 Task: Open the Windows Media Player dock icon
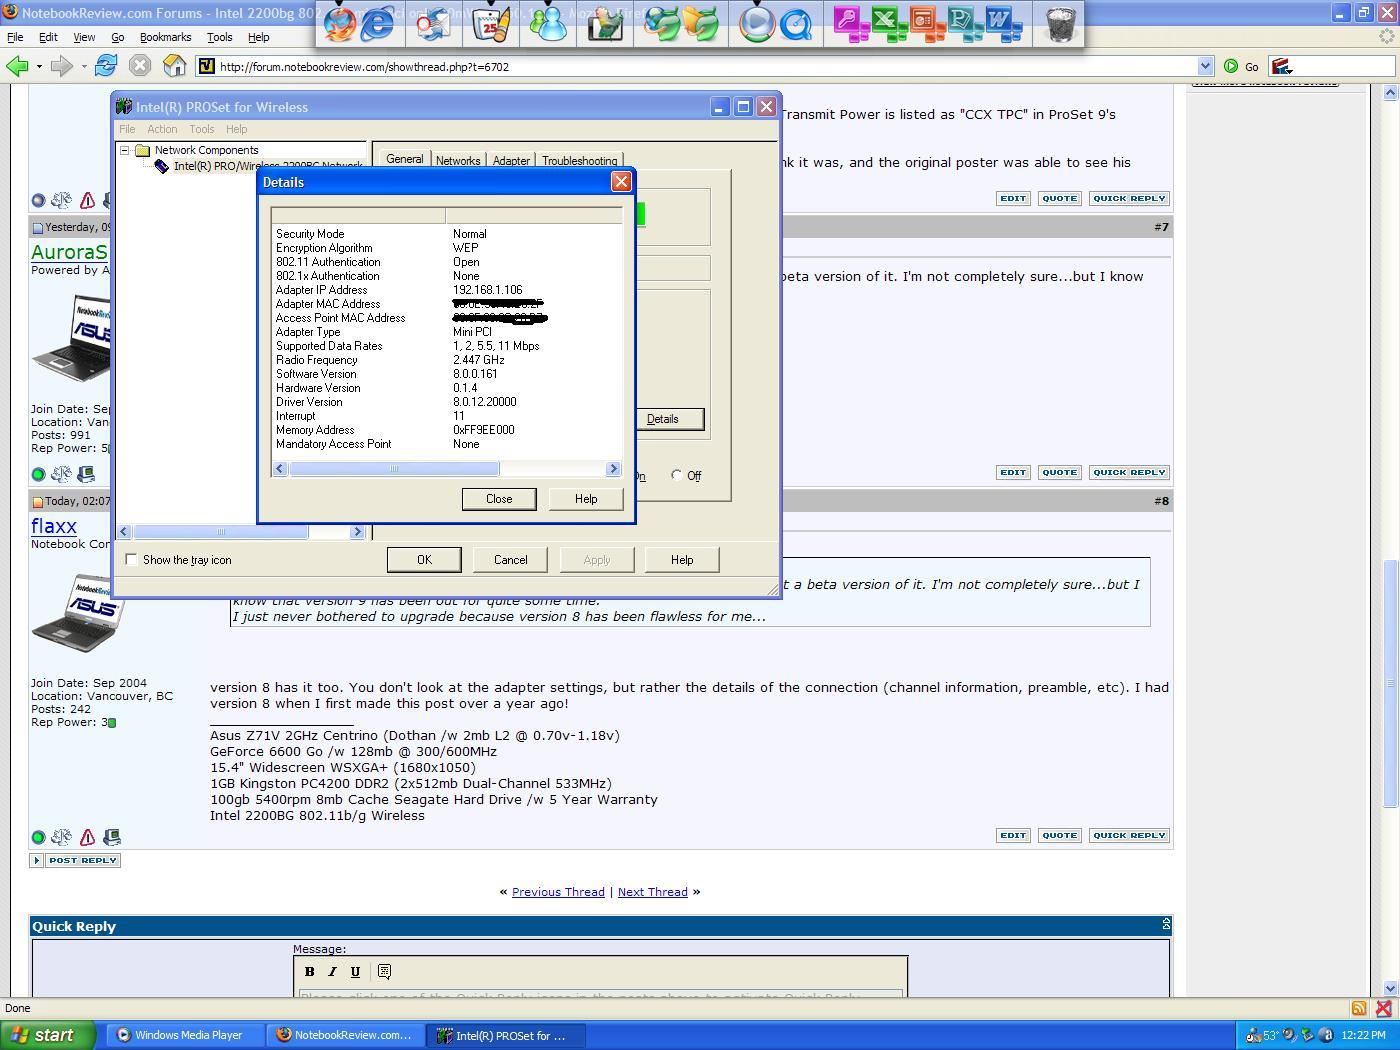click(x=757, y=22)
